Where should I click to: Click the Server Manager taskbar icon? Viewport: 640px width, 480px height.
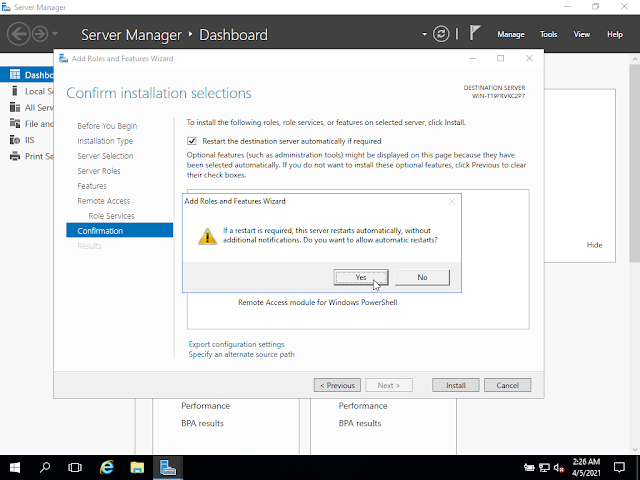(x=168, y=468)
